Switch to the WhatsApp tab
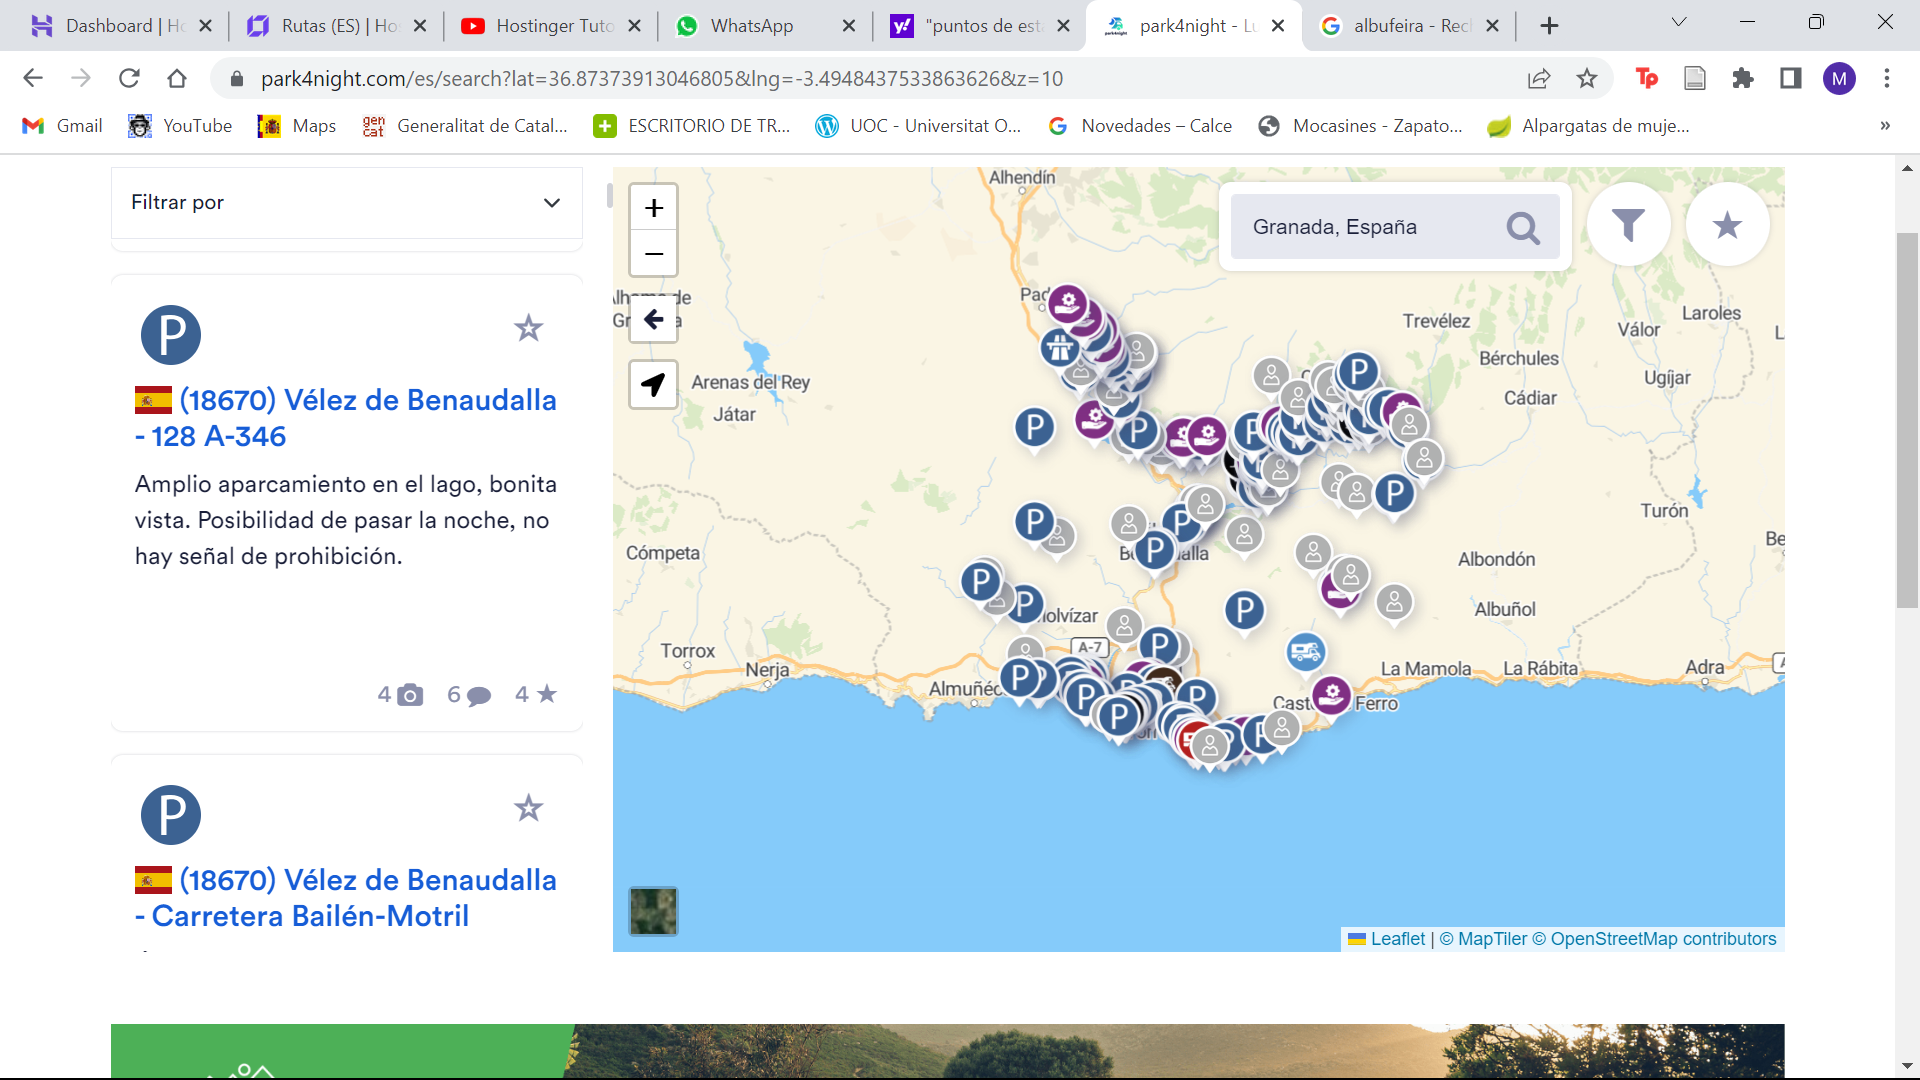The image size is (1920, 1080). click(751, 26)
